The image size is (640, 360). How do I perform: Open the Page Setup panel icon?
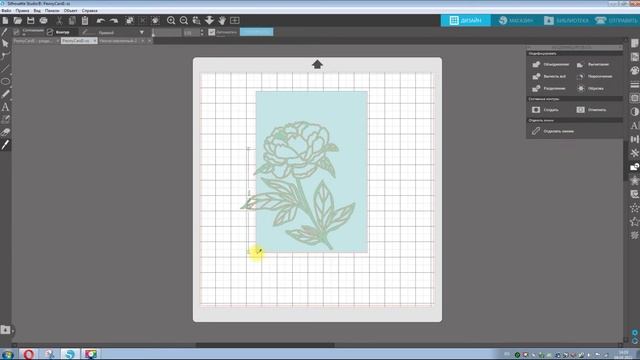pos(634,43)
